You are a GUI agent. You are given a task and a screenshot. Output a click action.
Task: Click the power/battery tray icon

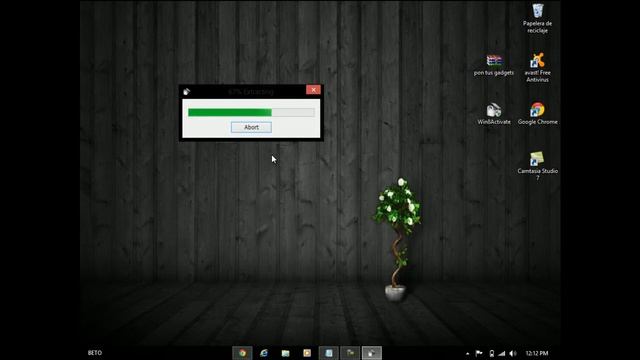click(492, 353)
